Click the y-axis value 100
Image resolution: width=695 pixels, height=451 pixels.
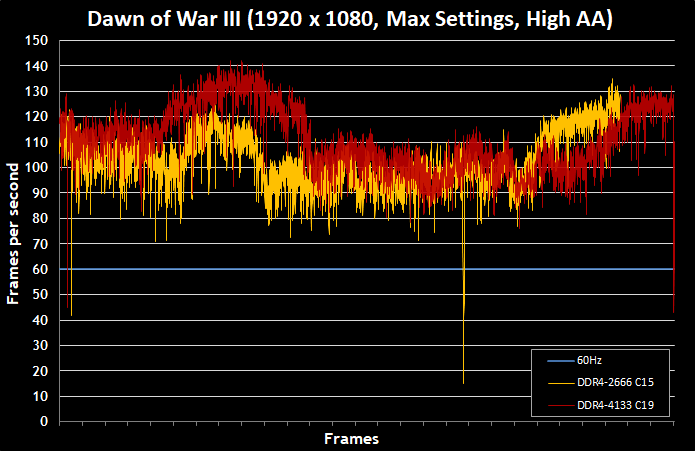tap(36, 167)
